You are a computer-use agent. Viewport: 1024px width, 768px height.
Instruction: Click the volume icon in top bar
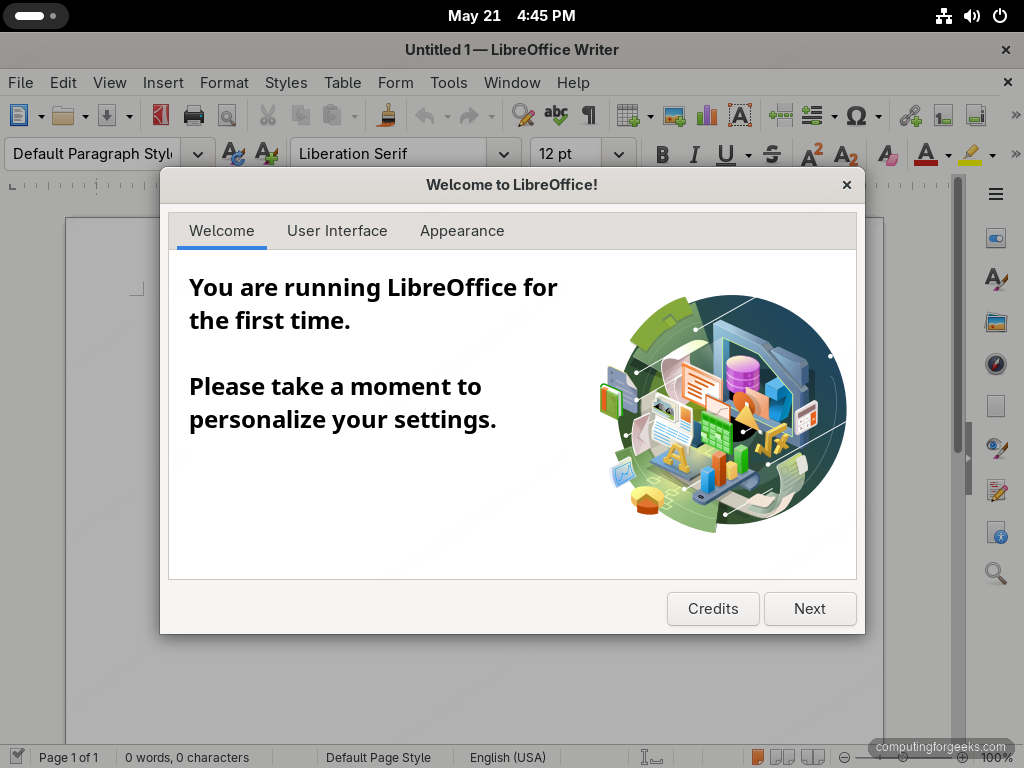tap(971, 16)
